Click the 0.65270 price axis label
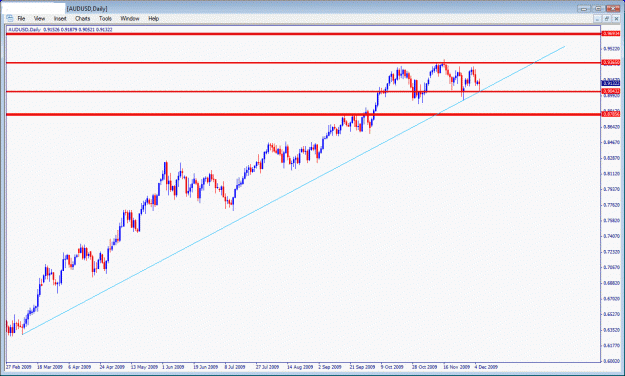625x376 pixels. coord(612,314)
